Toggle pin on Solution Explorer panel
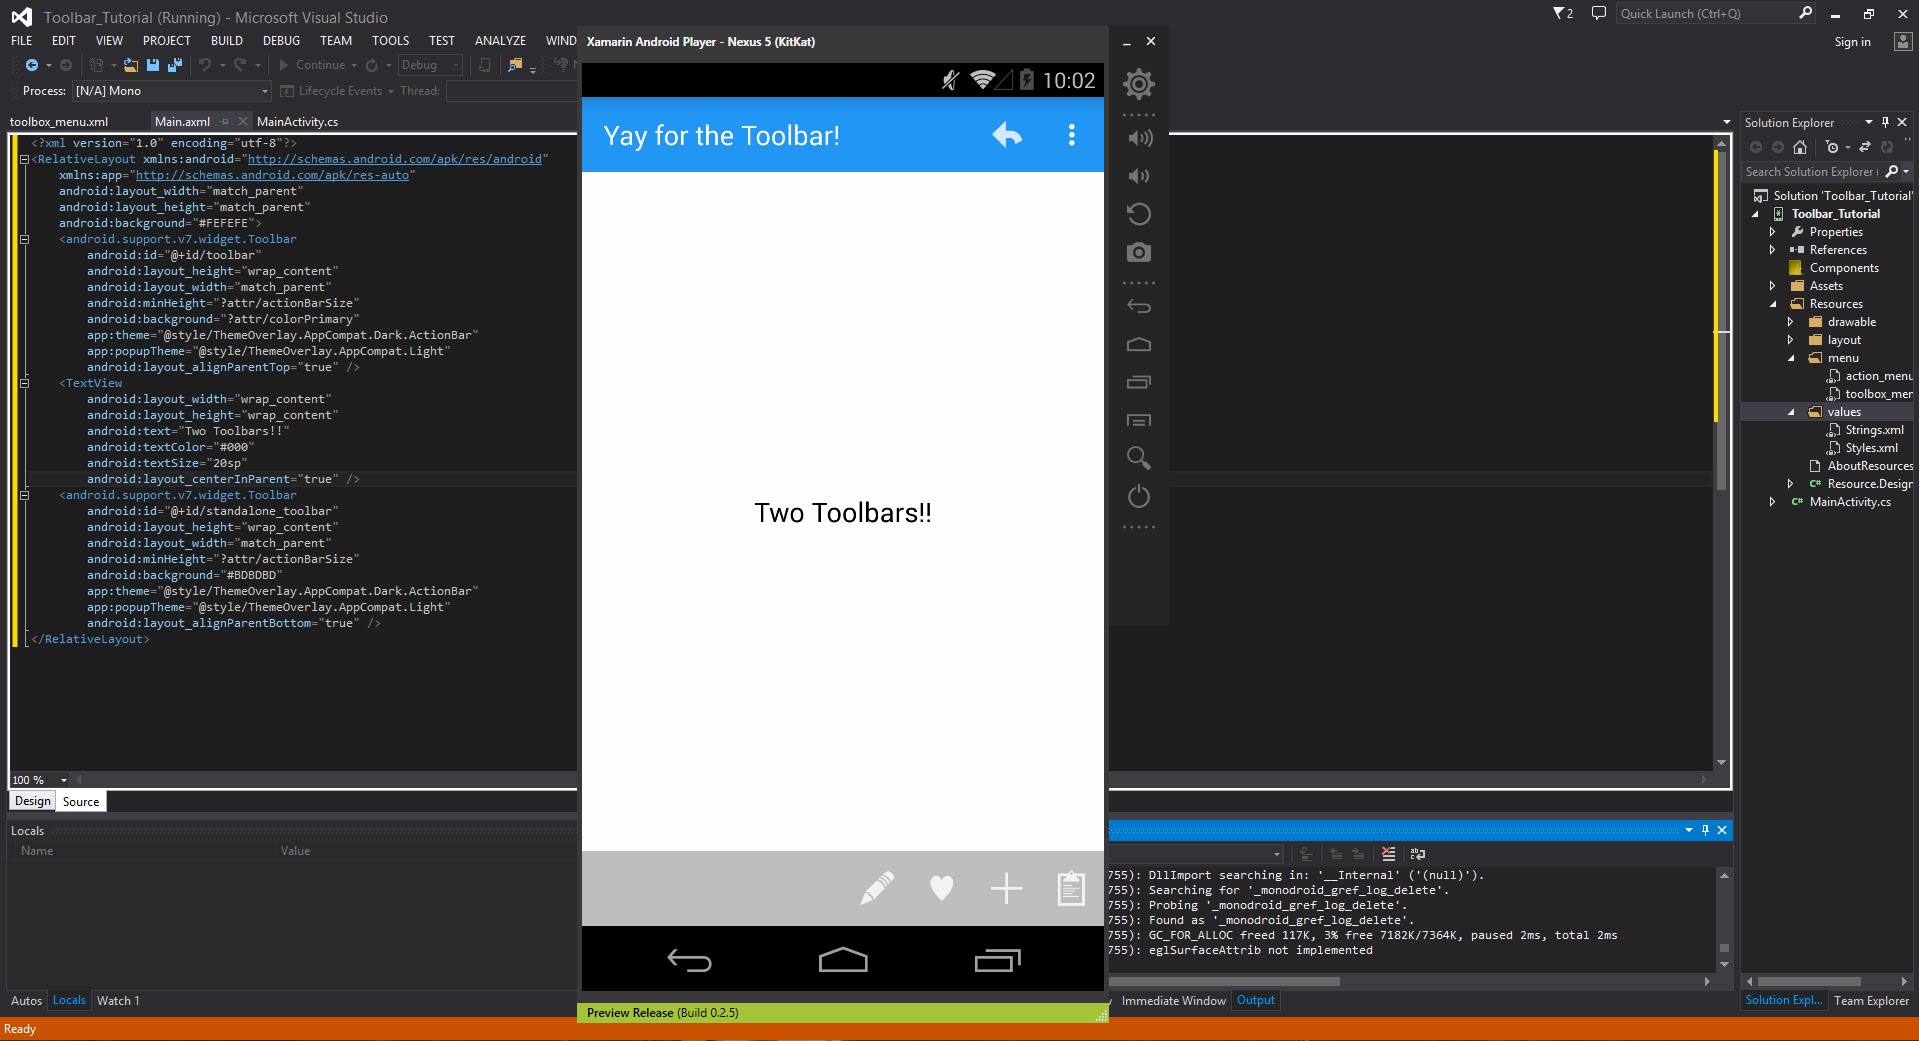 pos(1885,122)
